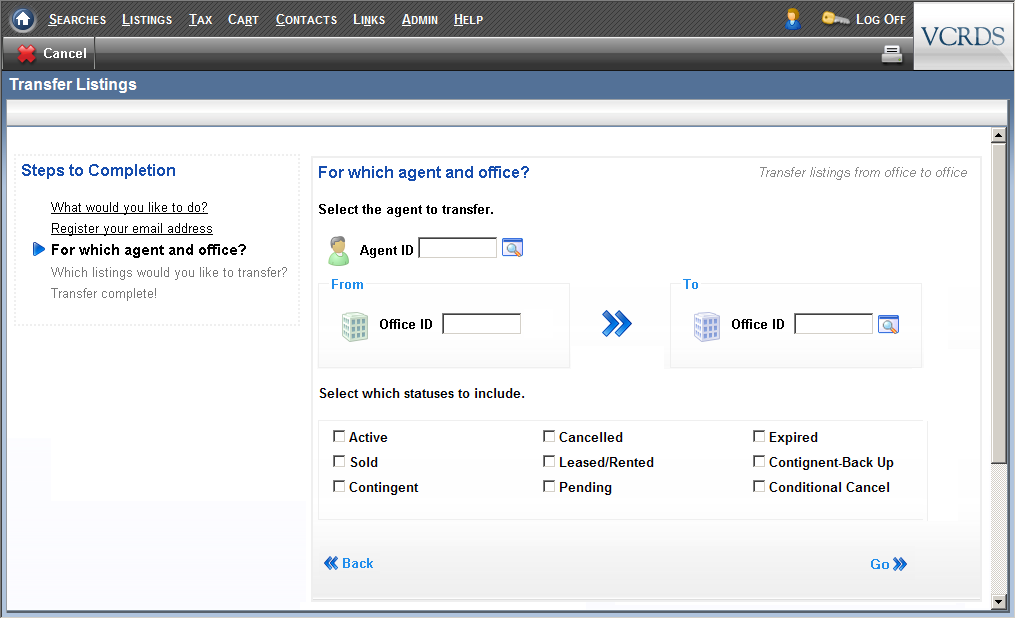Open the Contacts menu
Screen dimensions: 1016x619
click(306, 19)
